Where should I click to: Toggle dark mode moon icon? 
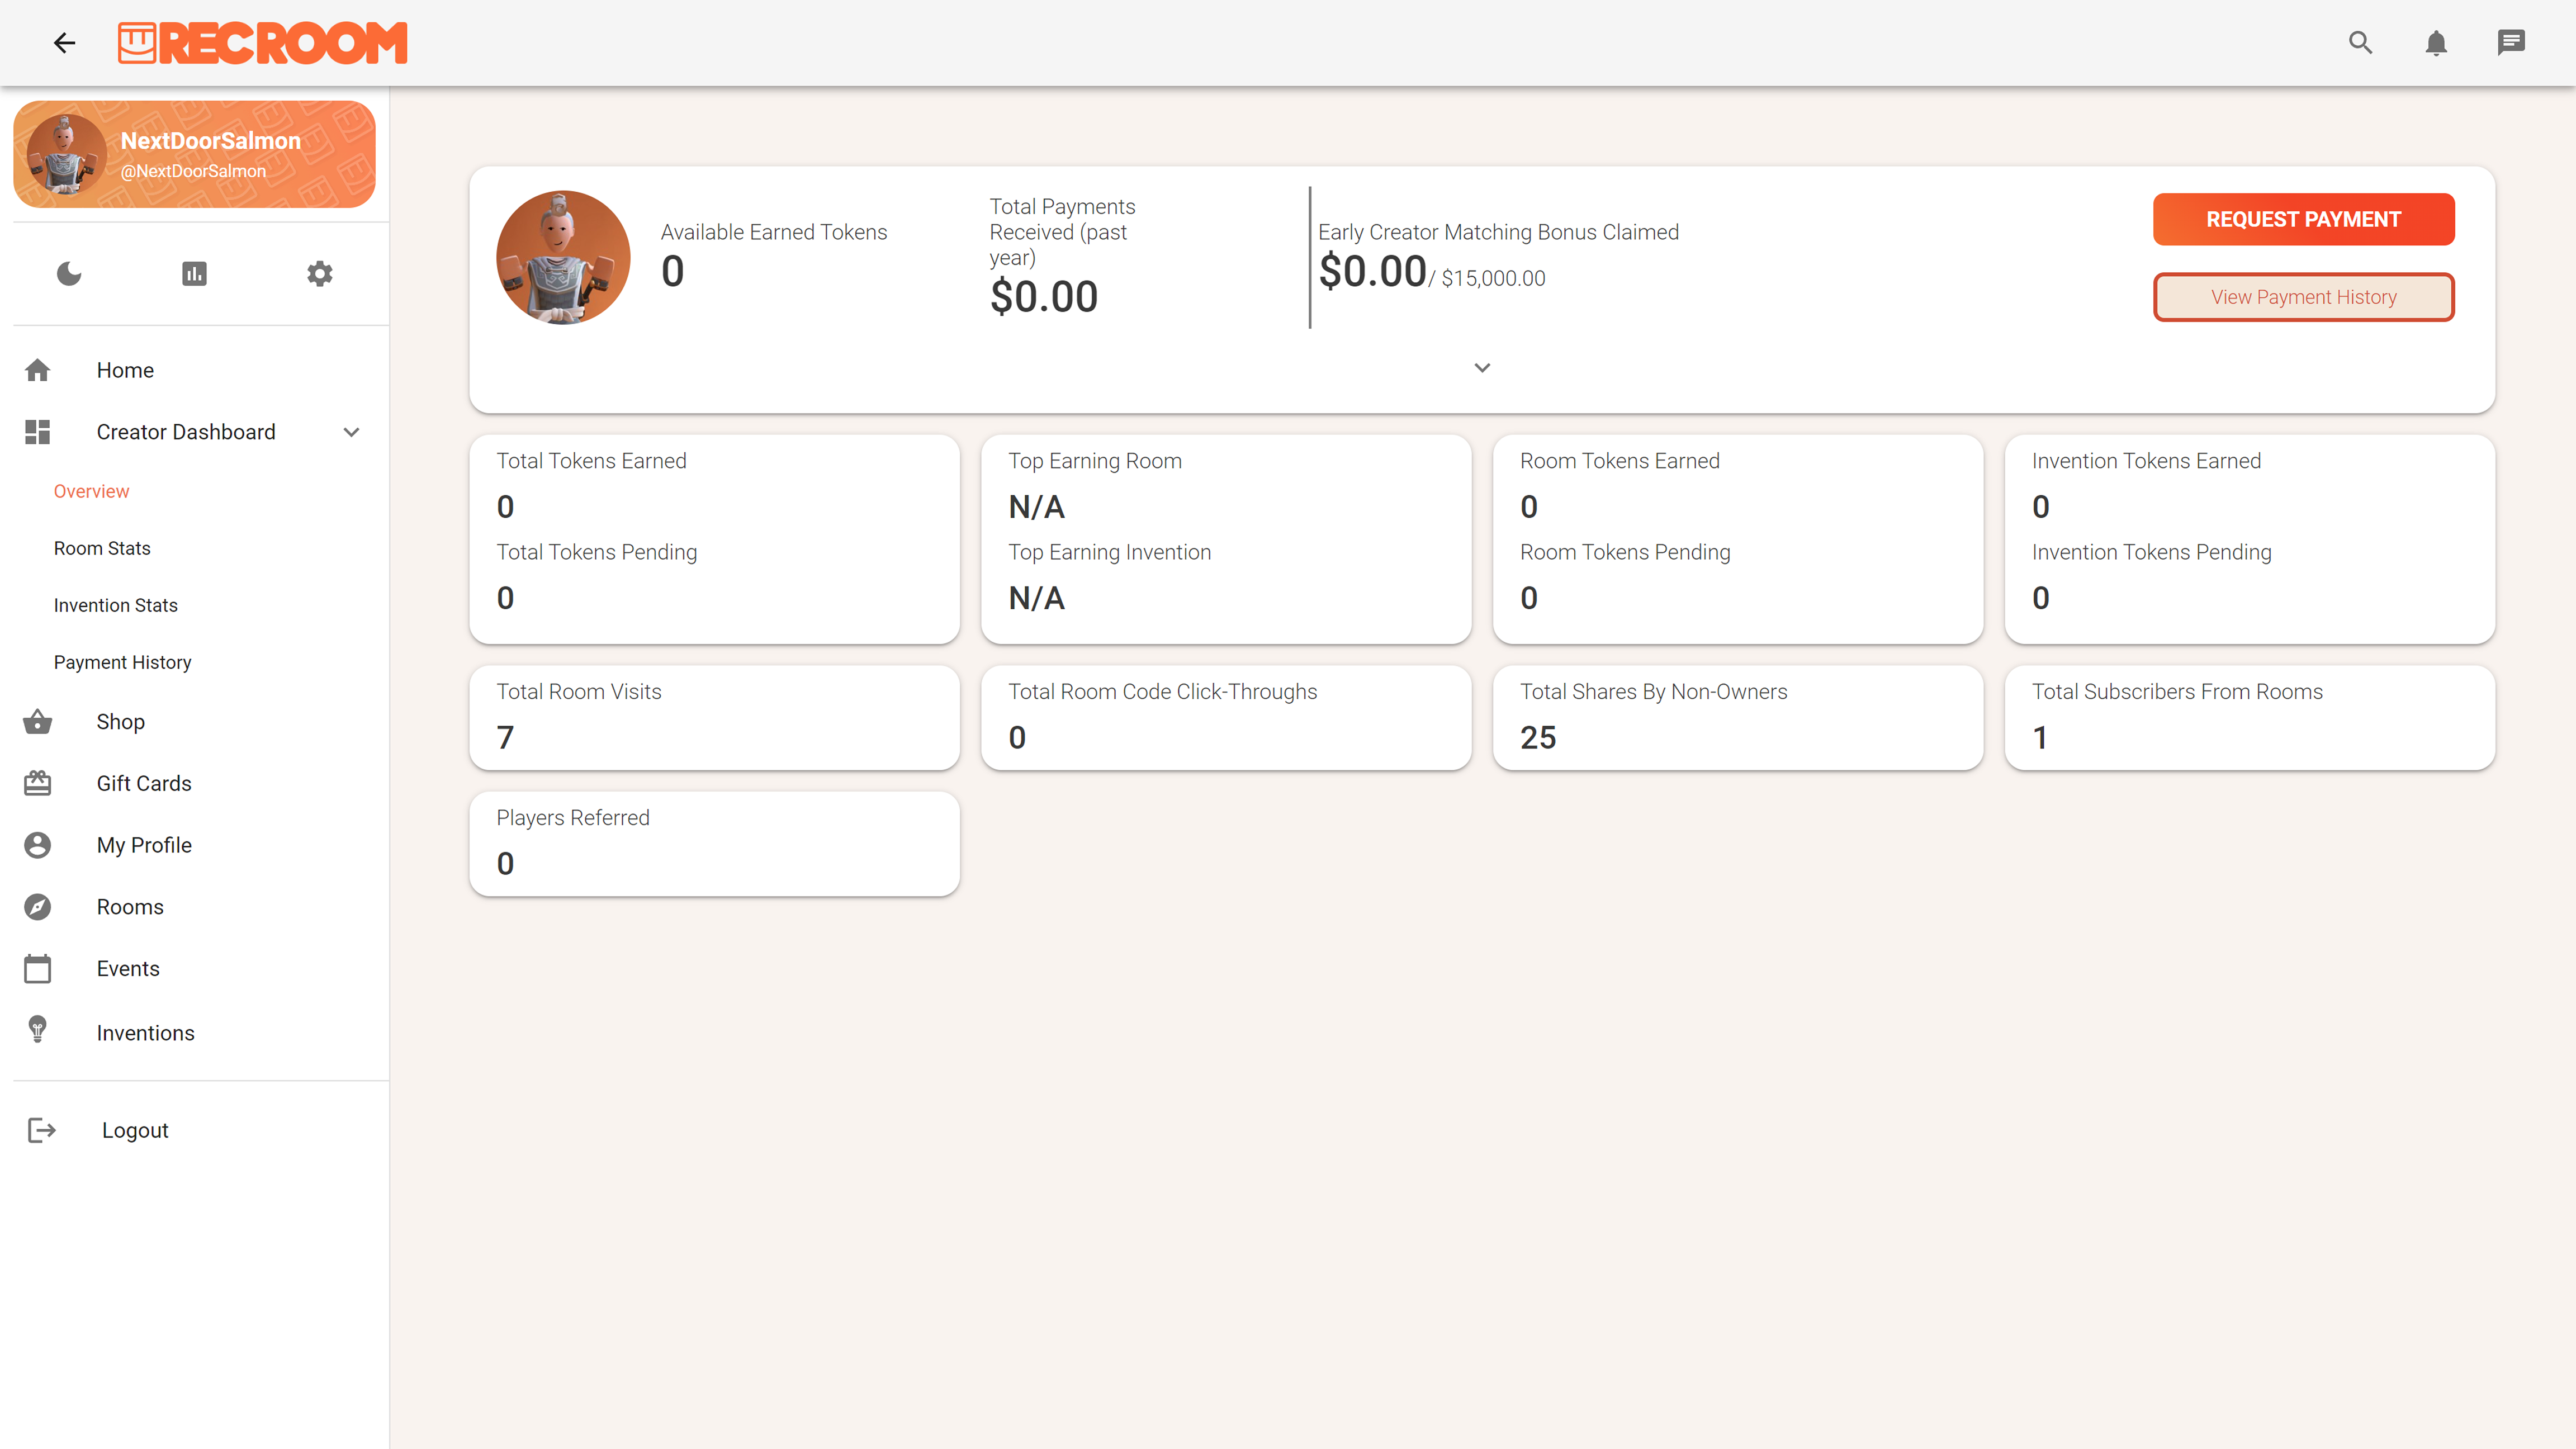coord(69,273)
